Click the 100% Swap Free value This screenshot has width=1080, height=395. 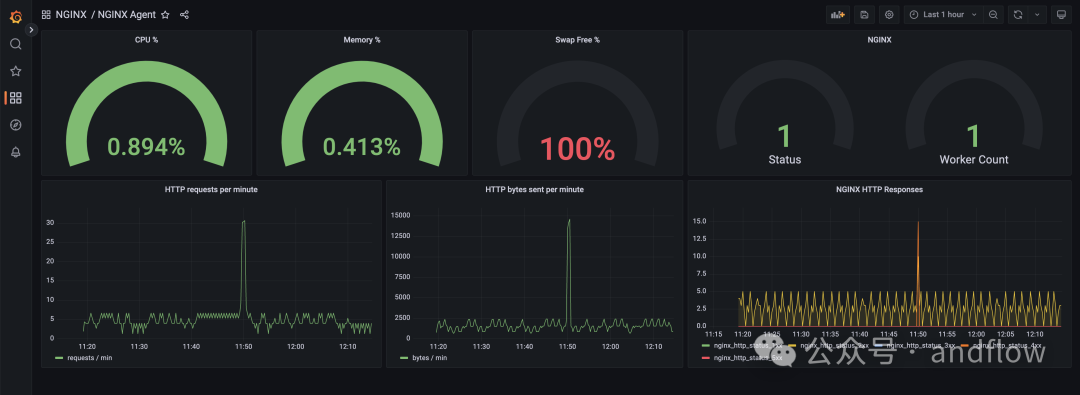click(577, 149)
